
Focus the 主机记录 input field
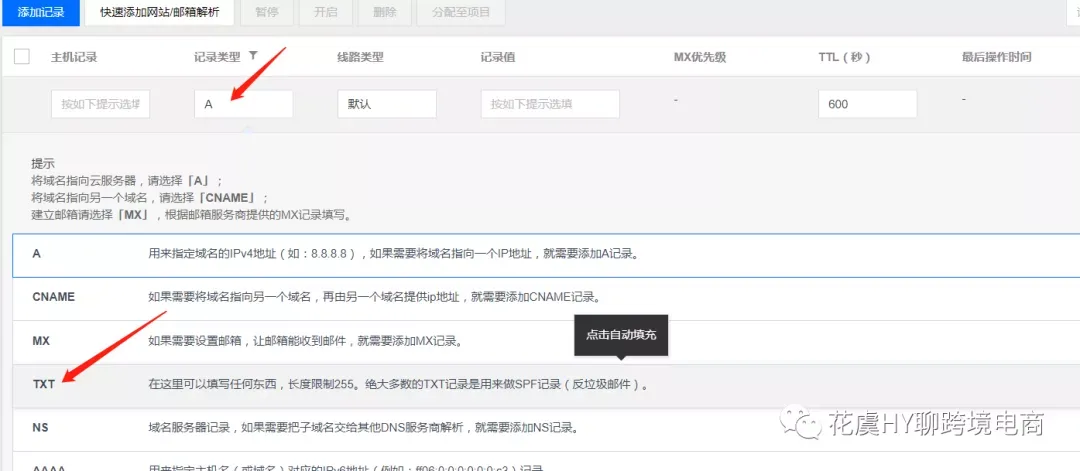click(x=101, y=104)
